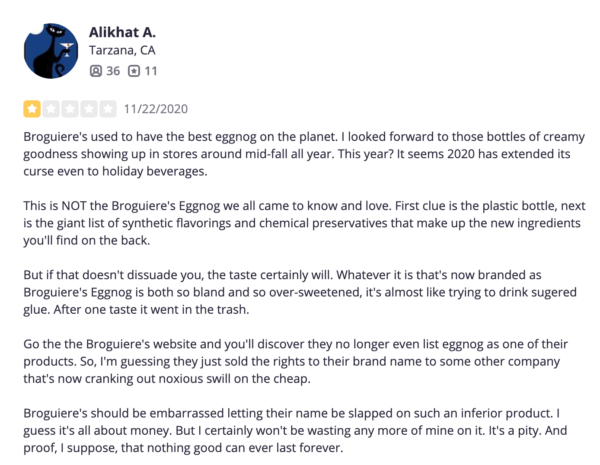This screenshot has width=600, height=465.
Task: Click the fourth empty rating star
Action: tap(89, 109)
